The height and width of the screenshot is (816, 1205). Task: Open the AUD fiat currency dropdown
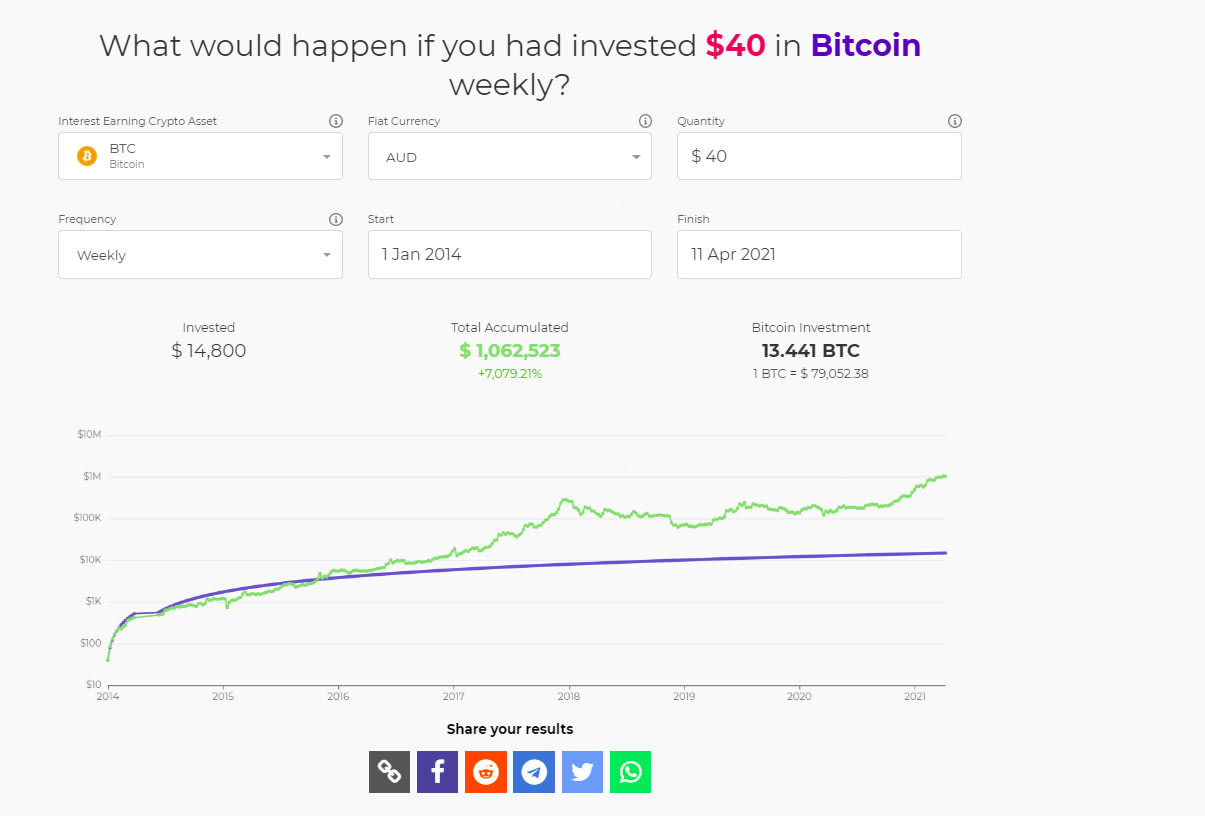point(509,156)
